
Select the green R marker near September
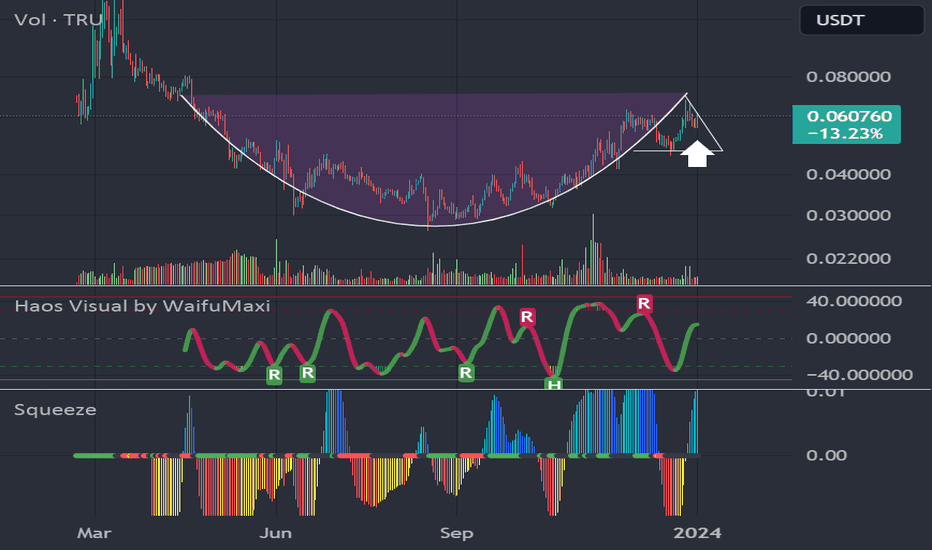[466, 373]
